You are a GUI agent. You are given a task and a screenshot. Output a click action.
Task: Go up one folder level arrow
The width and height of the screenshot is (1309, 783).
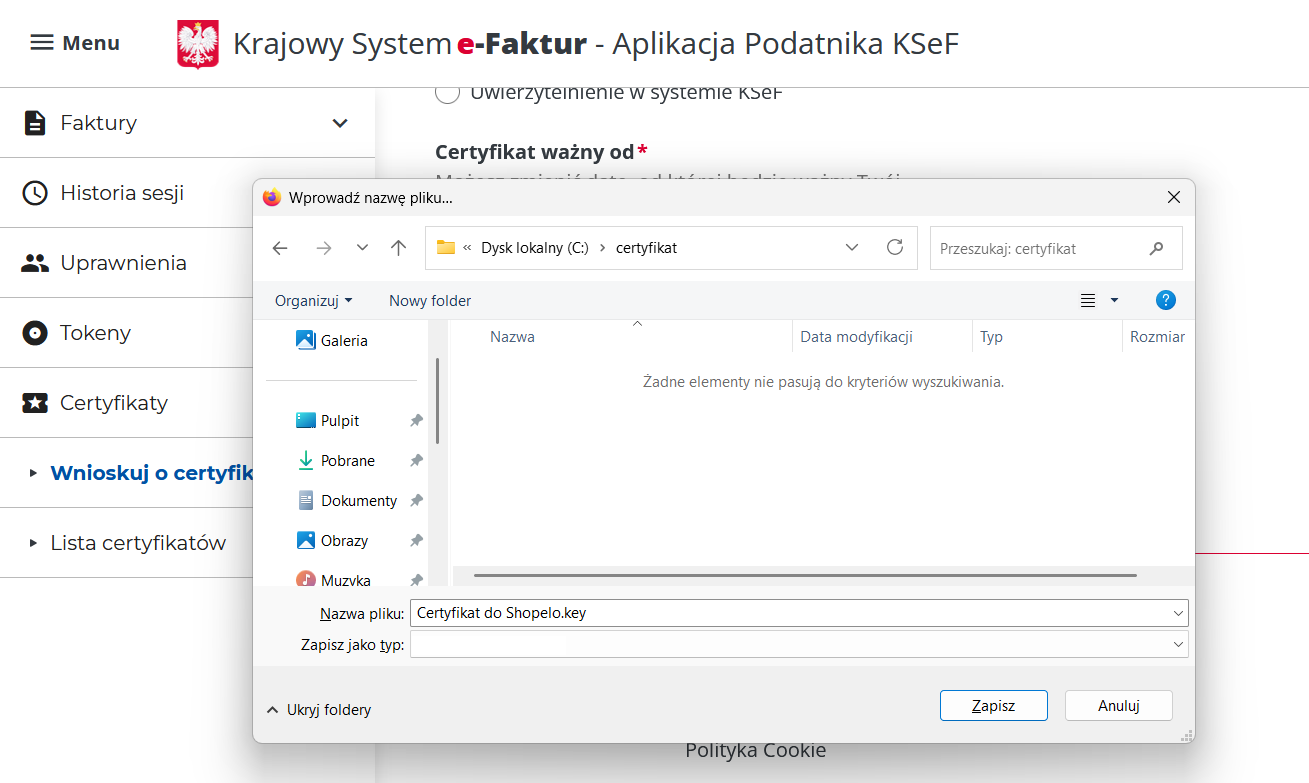(398, 248)
